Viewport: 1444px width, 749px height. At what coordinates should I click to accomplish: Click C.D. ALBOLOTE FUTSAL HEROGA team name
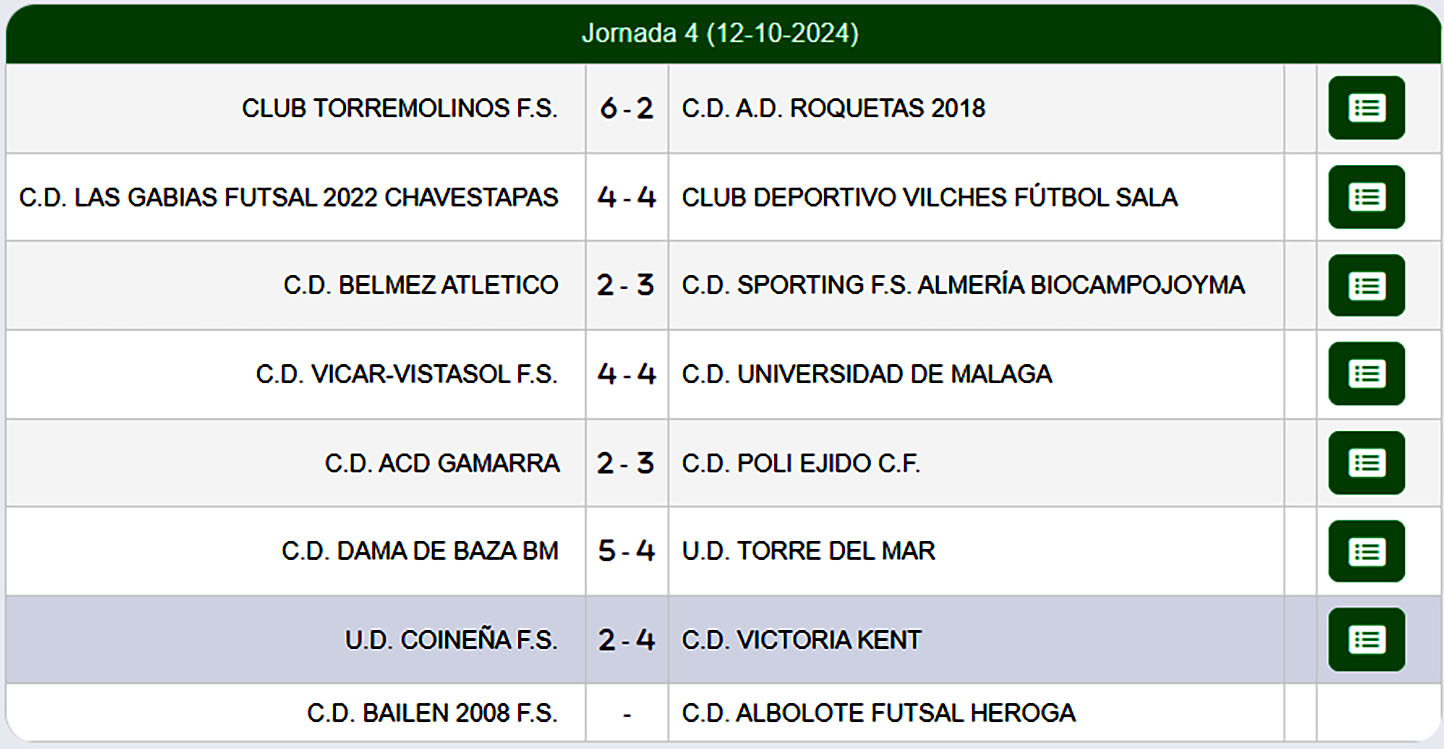(878, 713)
